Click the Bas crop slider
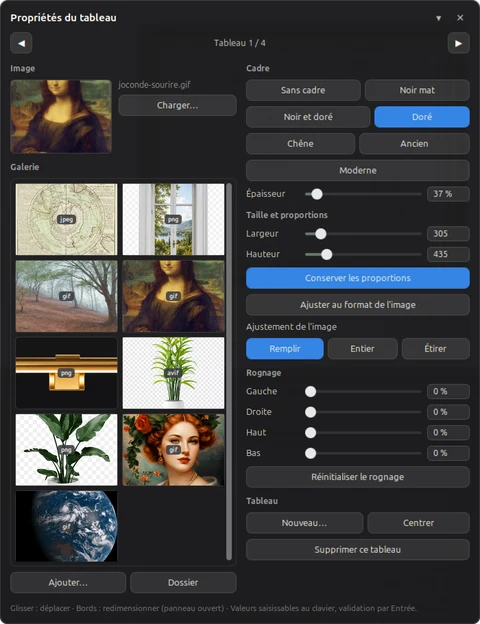 363,453
